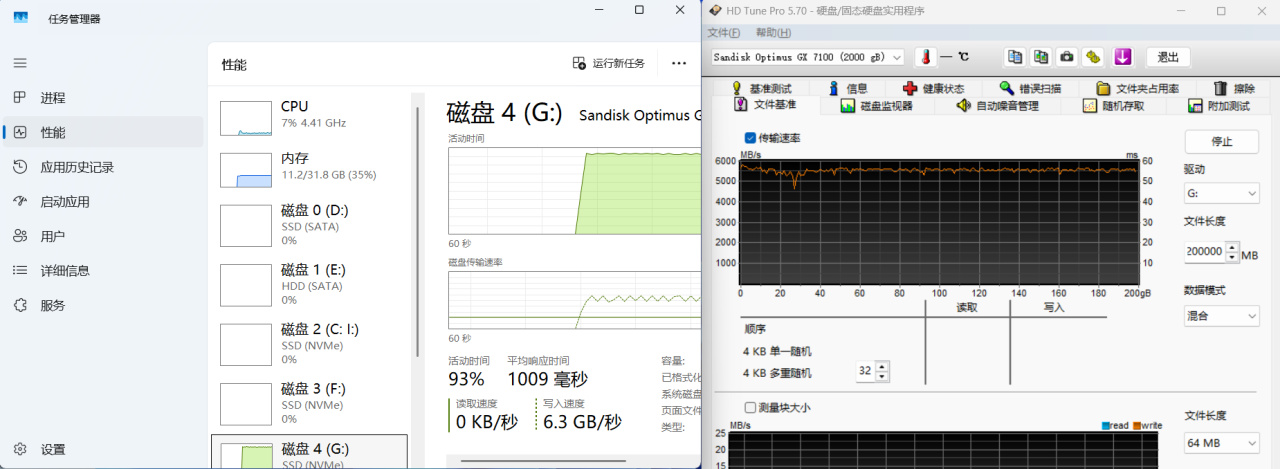This screenshot has height=469, width=1280.
Task: Click the 6.3 GB/秒 write speed value
Action: (x=582, y=421)
